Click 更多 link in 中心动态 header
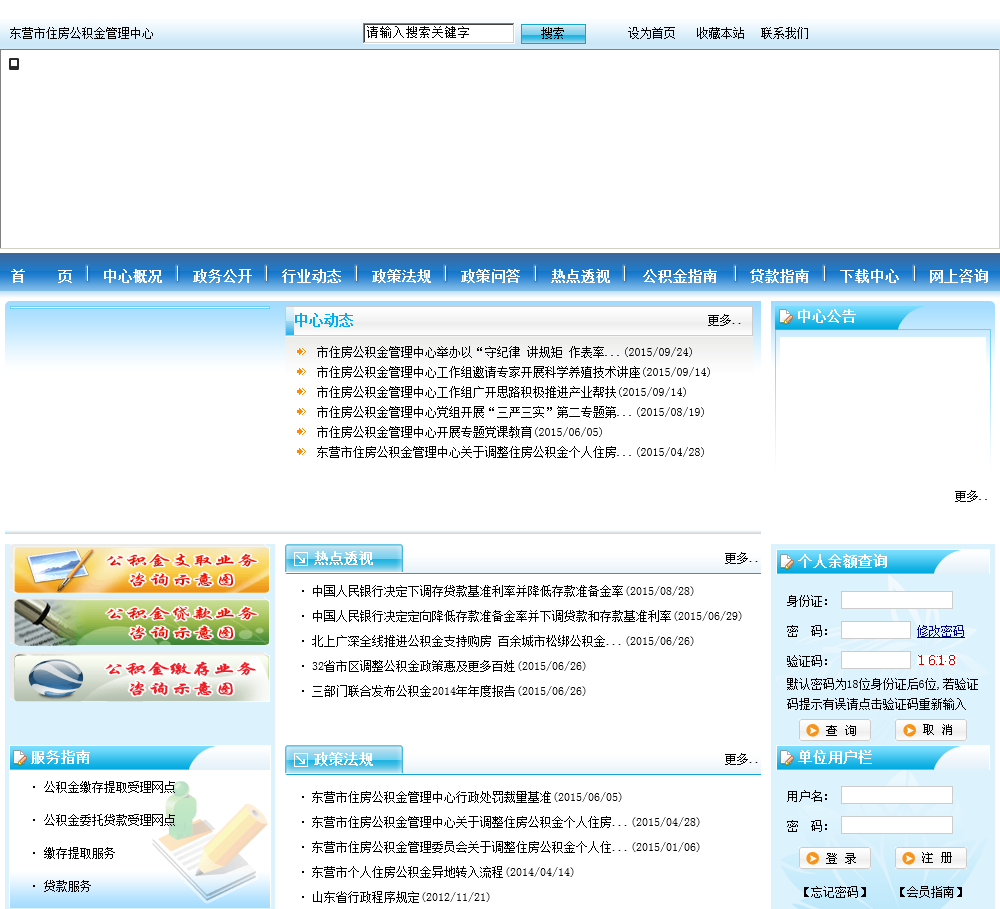1000x909 pixels. click(x=724, y=320)
